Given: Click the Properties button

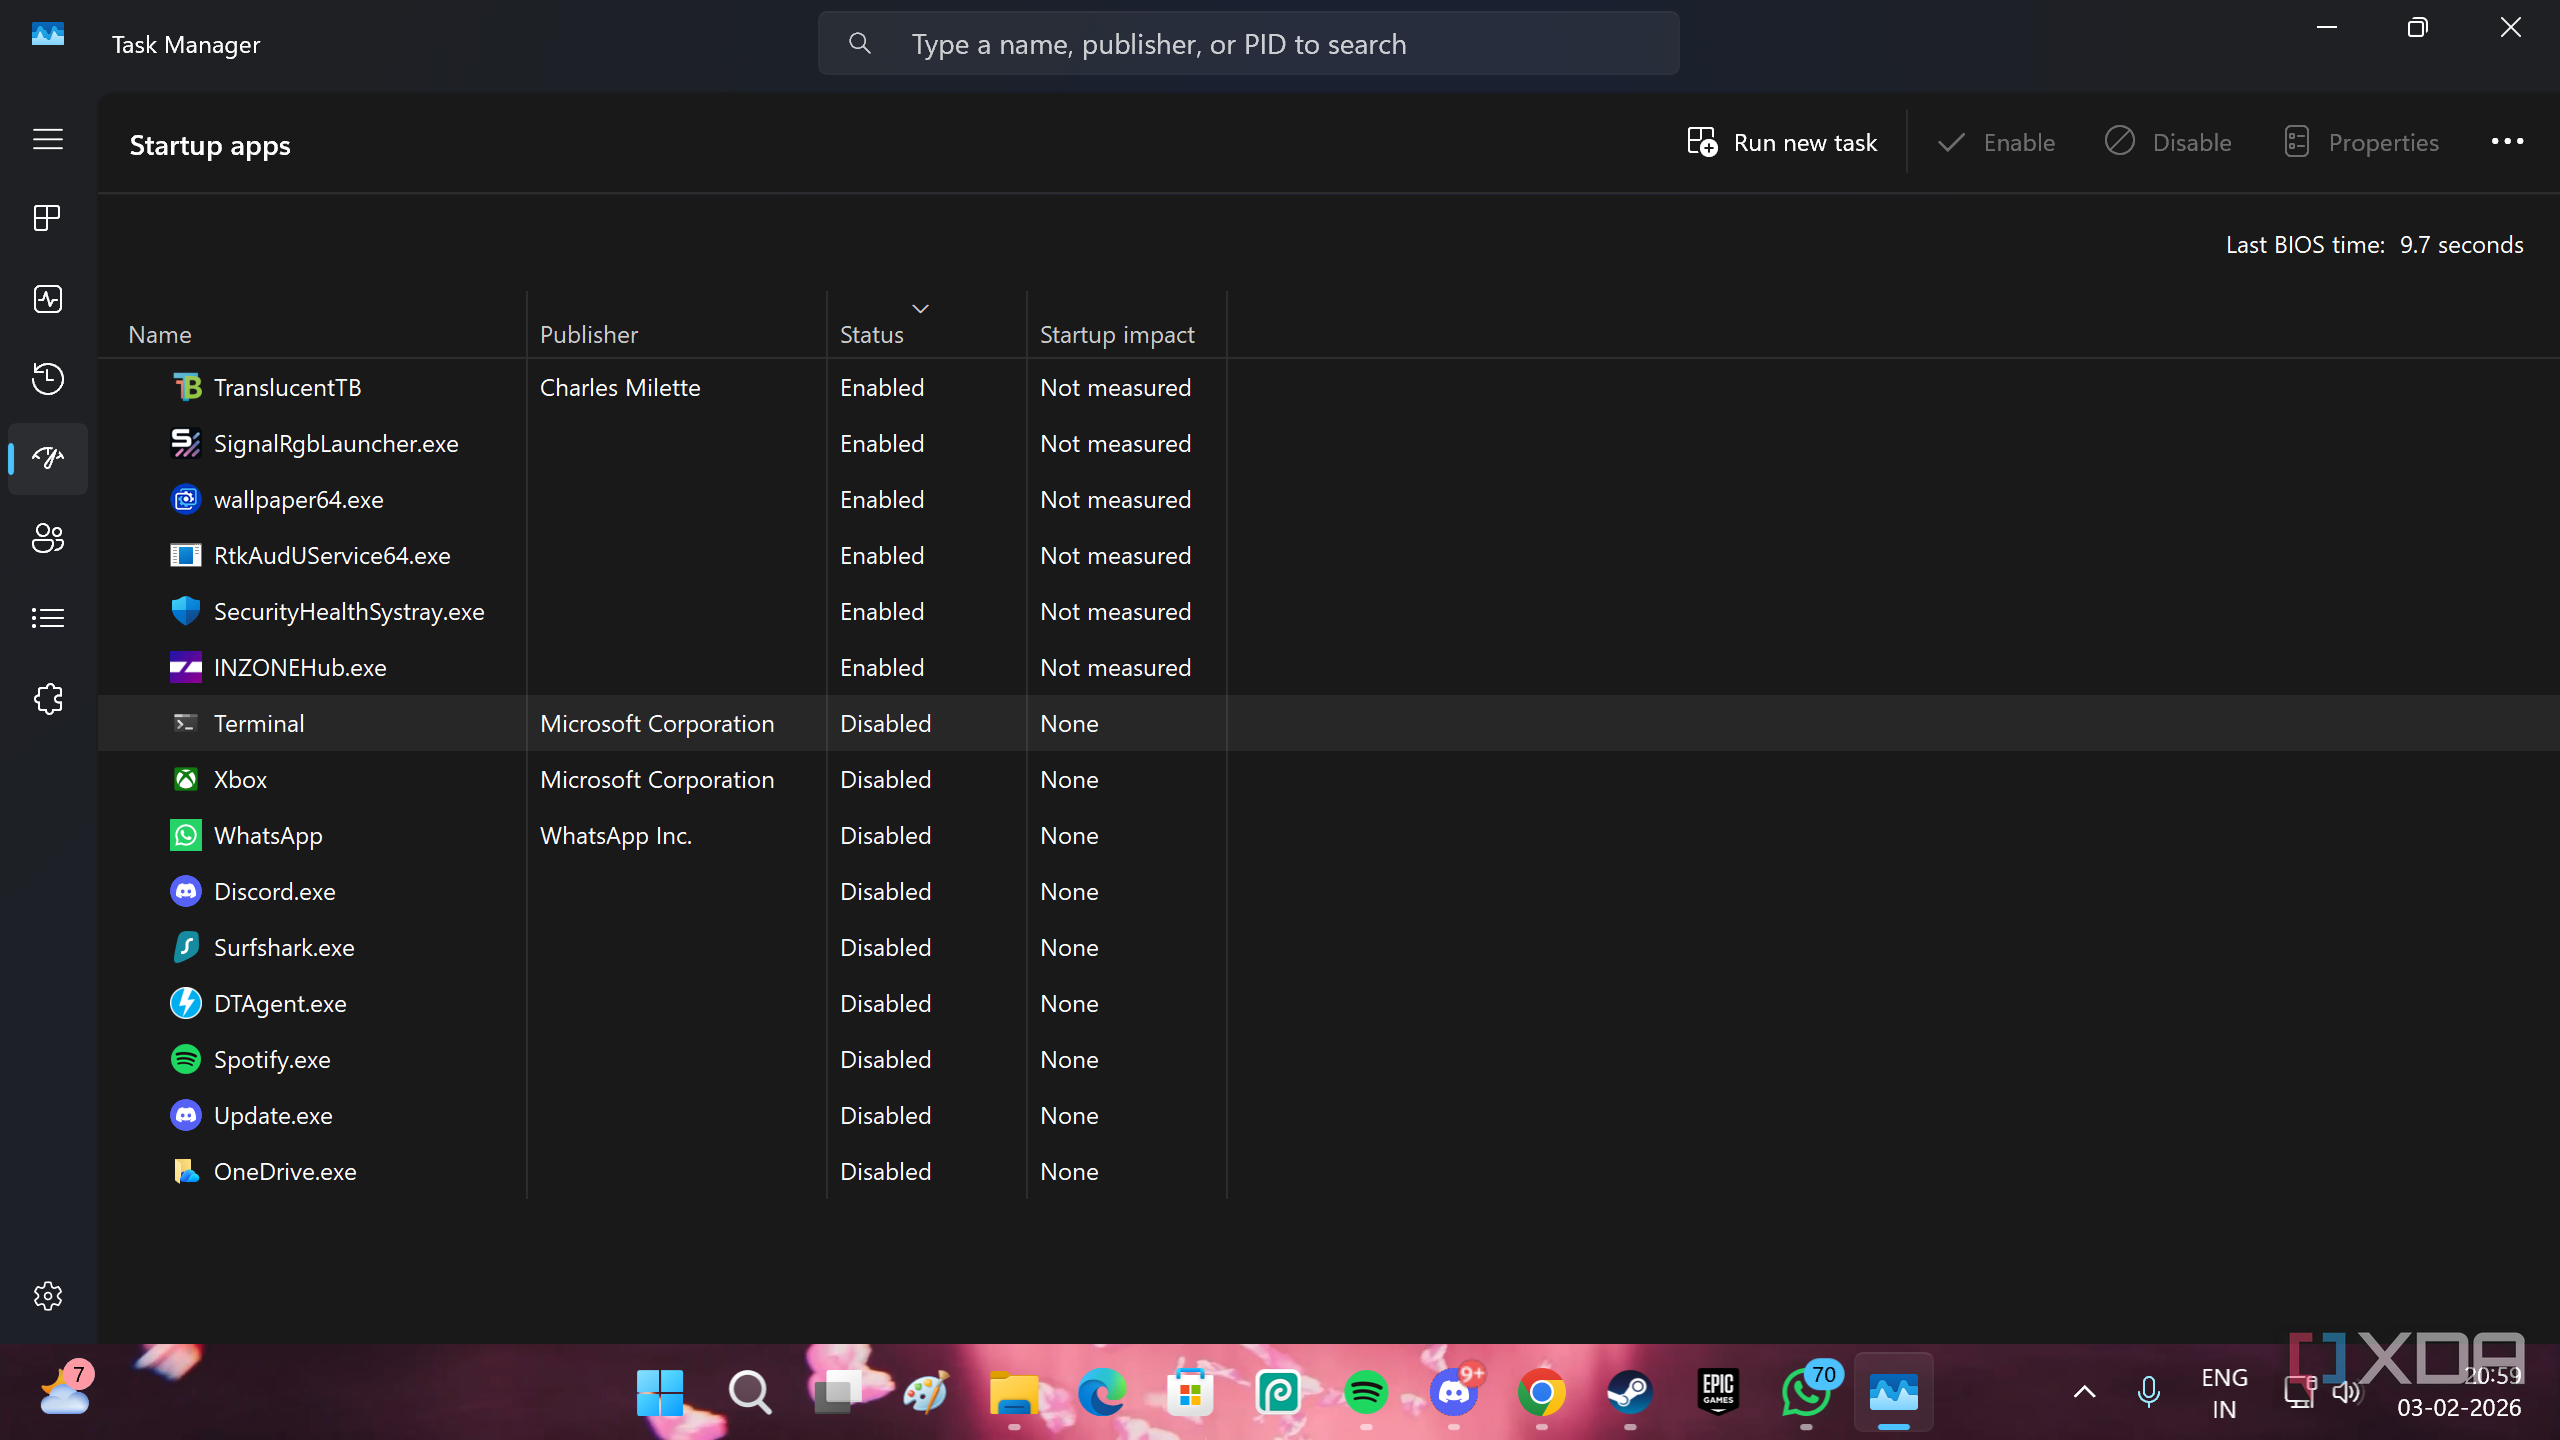Looking at the screenshot, I should tap(2362, 142).
